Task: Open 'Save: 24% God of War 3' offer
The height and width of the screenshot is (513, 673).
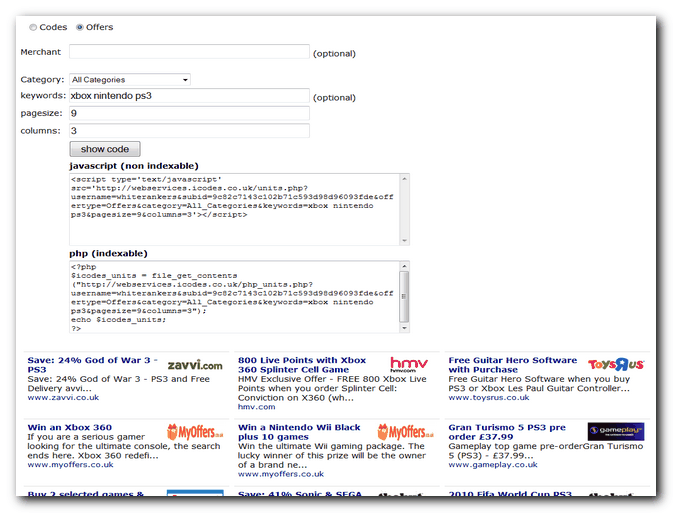Action: point(92,365)
